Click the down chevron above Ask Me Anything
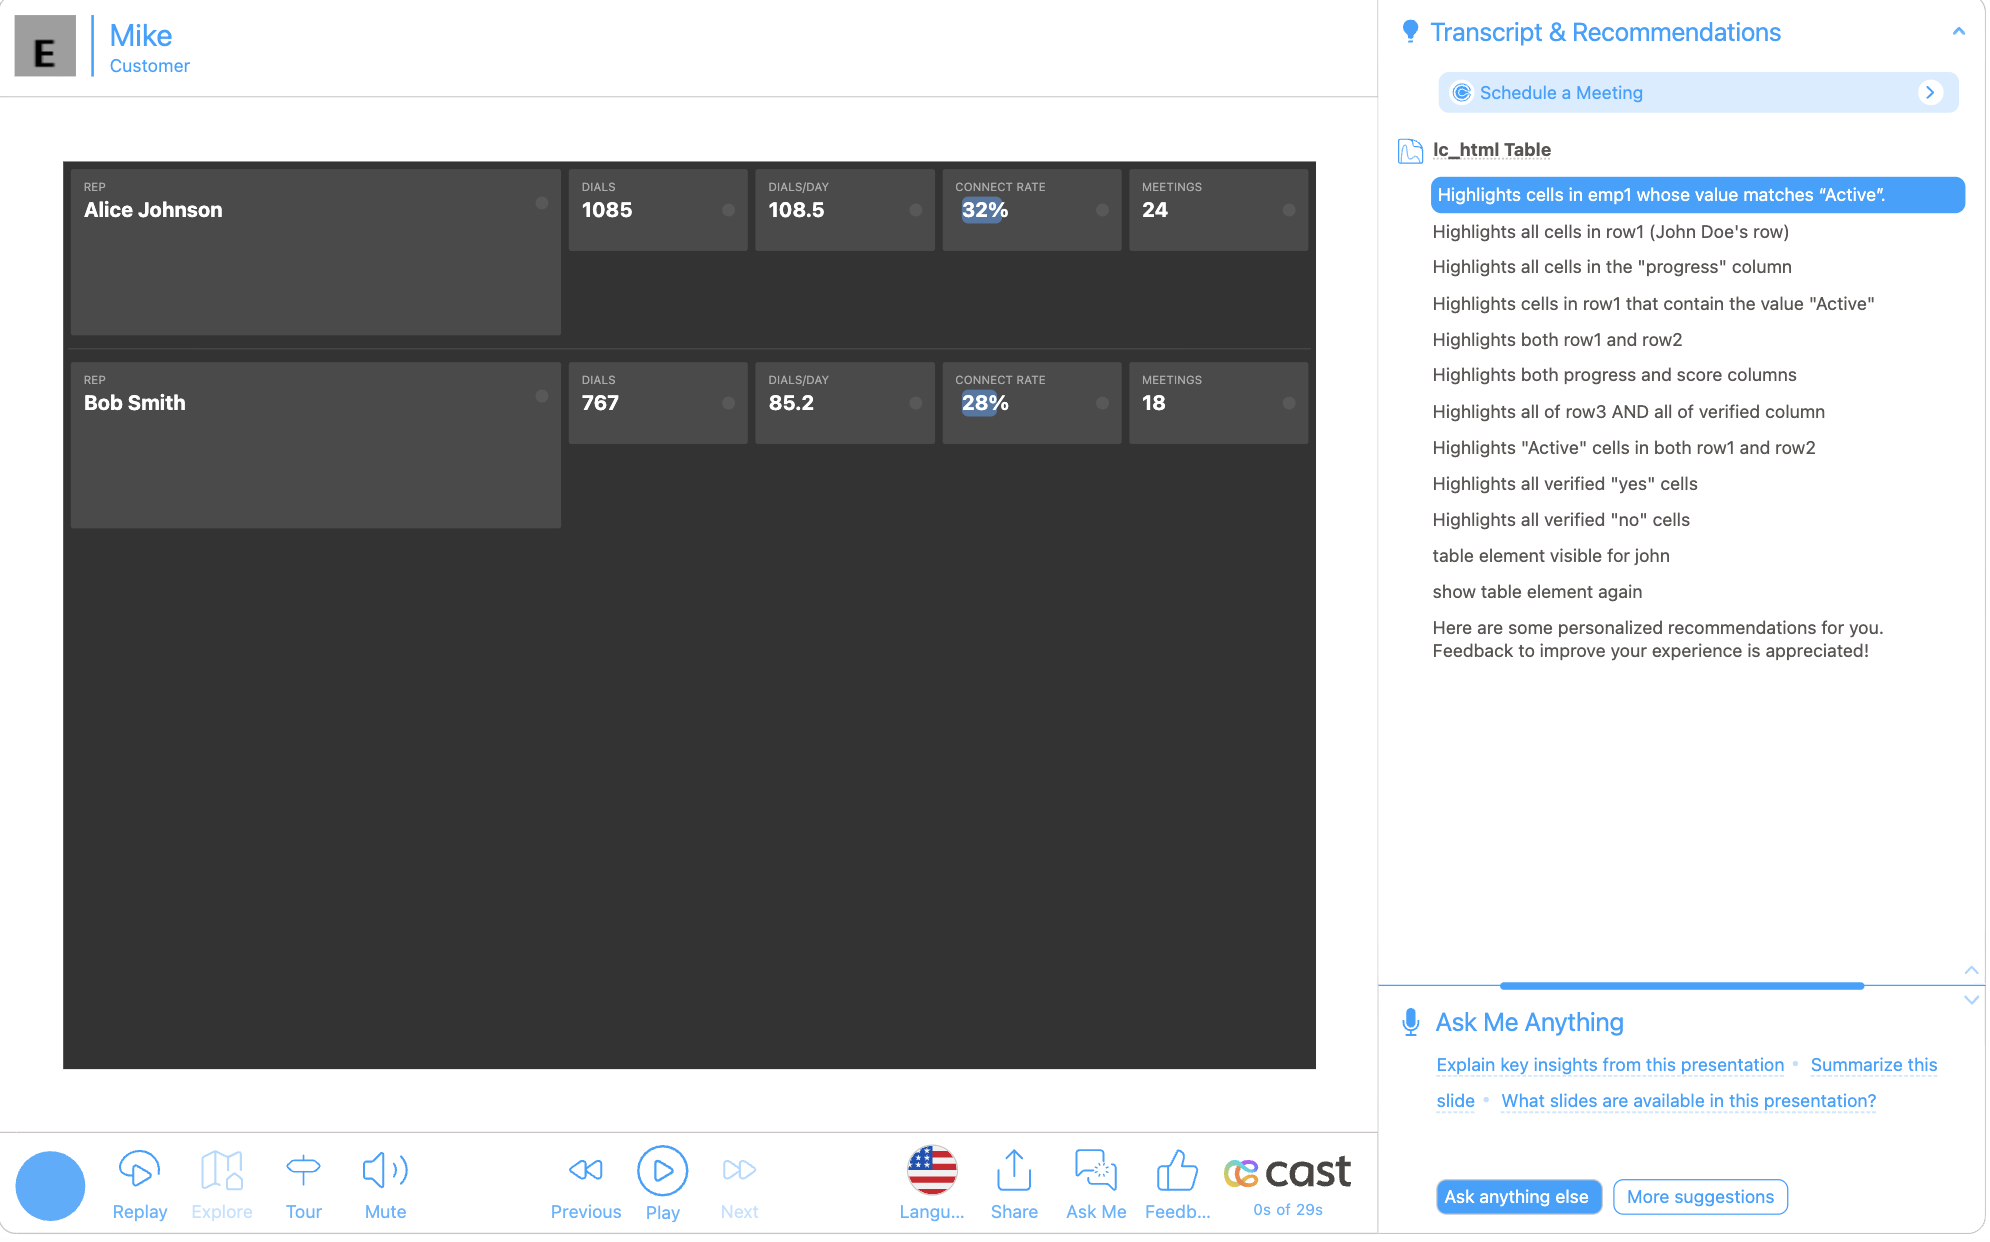 [1971, 1000]
